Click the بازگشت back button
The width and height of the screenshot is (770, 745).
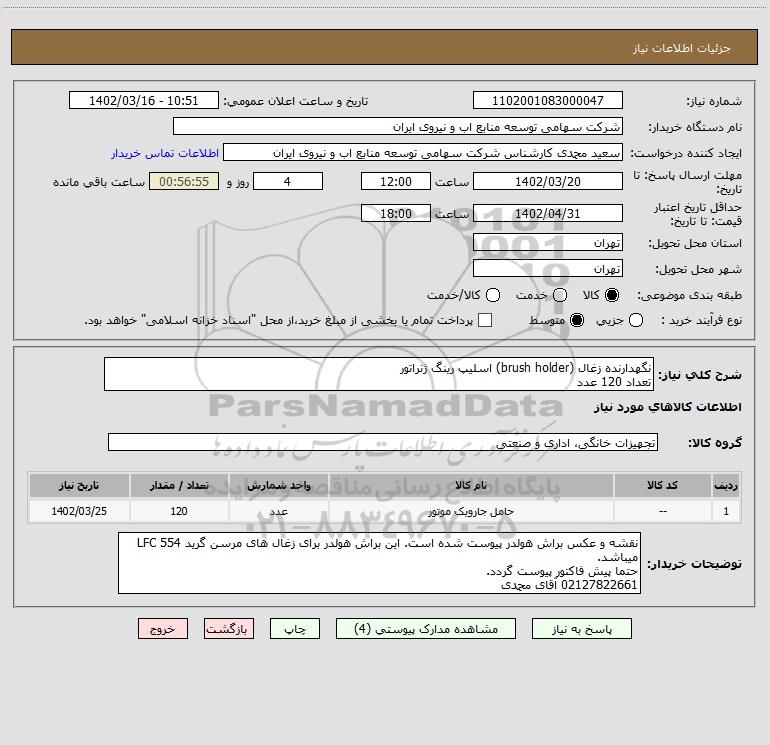click(x=229, y=629)
